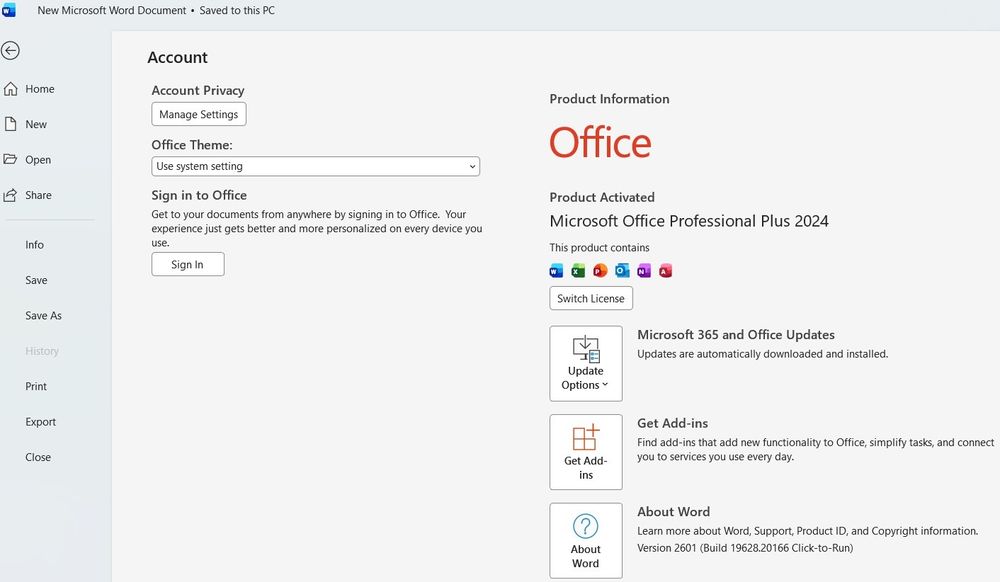Click the Word logo in title bar
Viewport: 1000px width, 582px height.
click(x=9, y=11)
